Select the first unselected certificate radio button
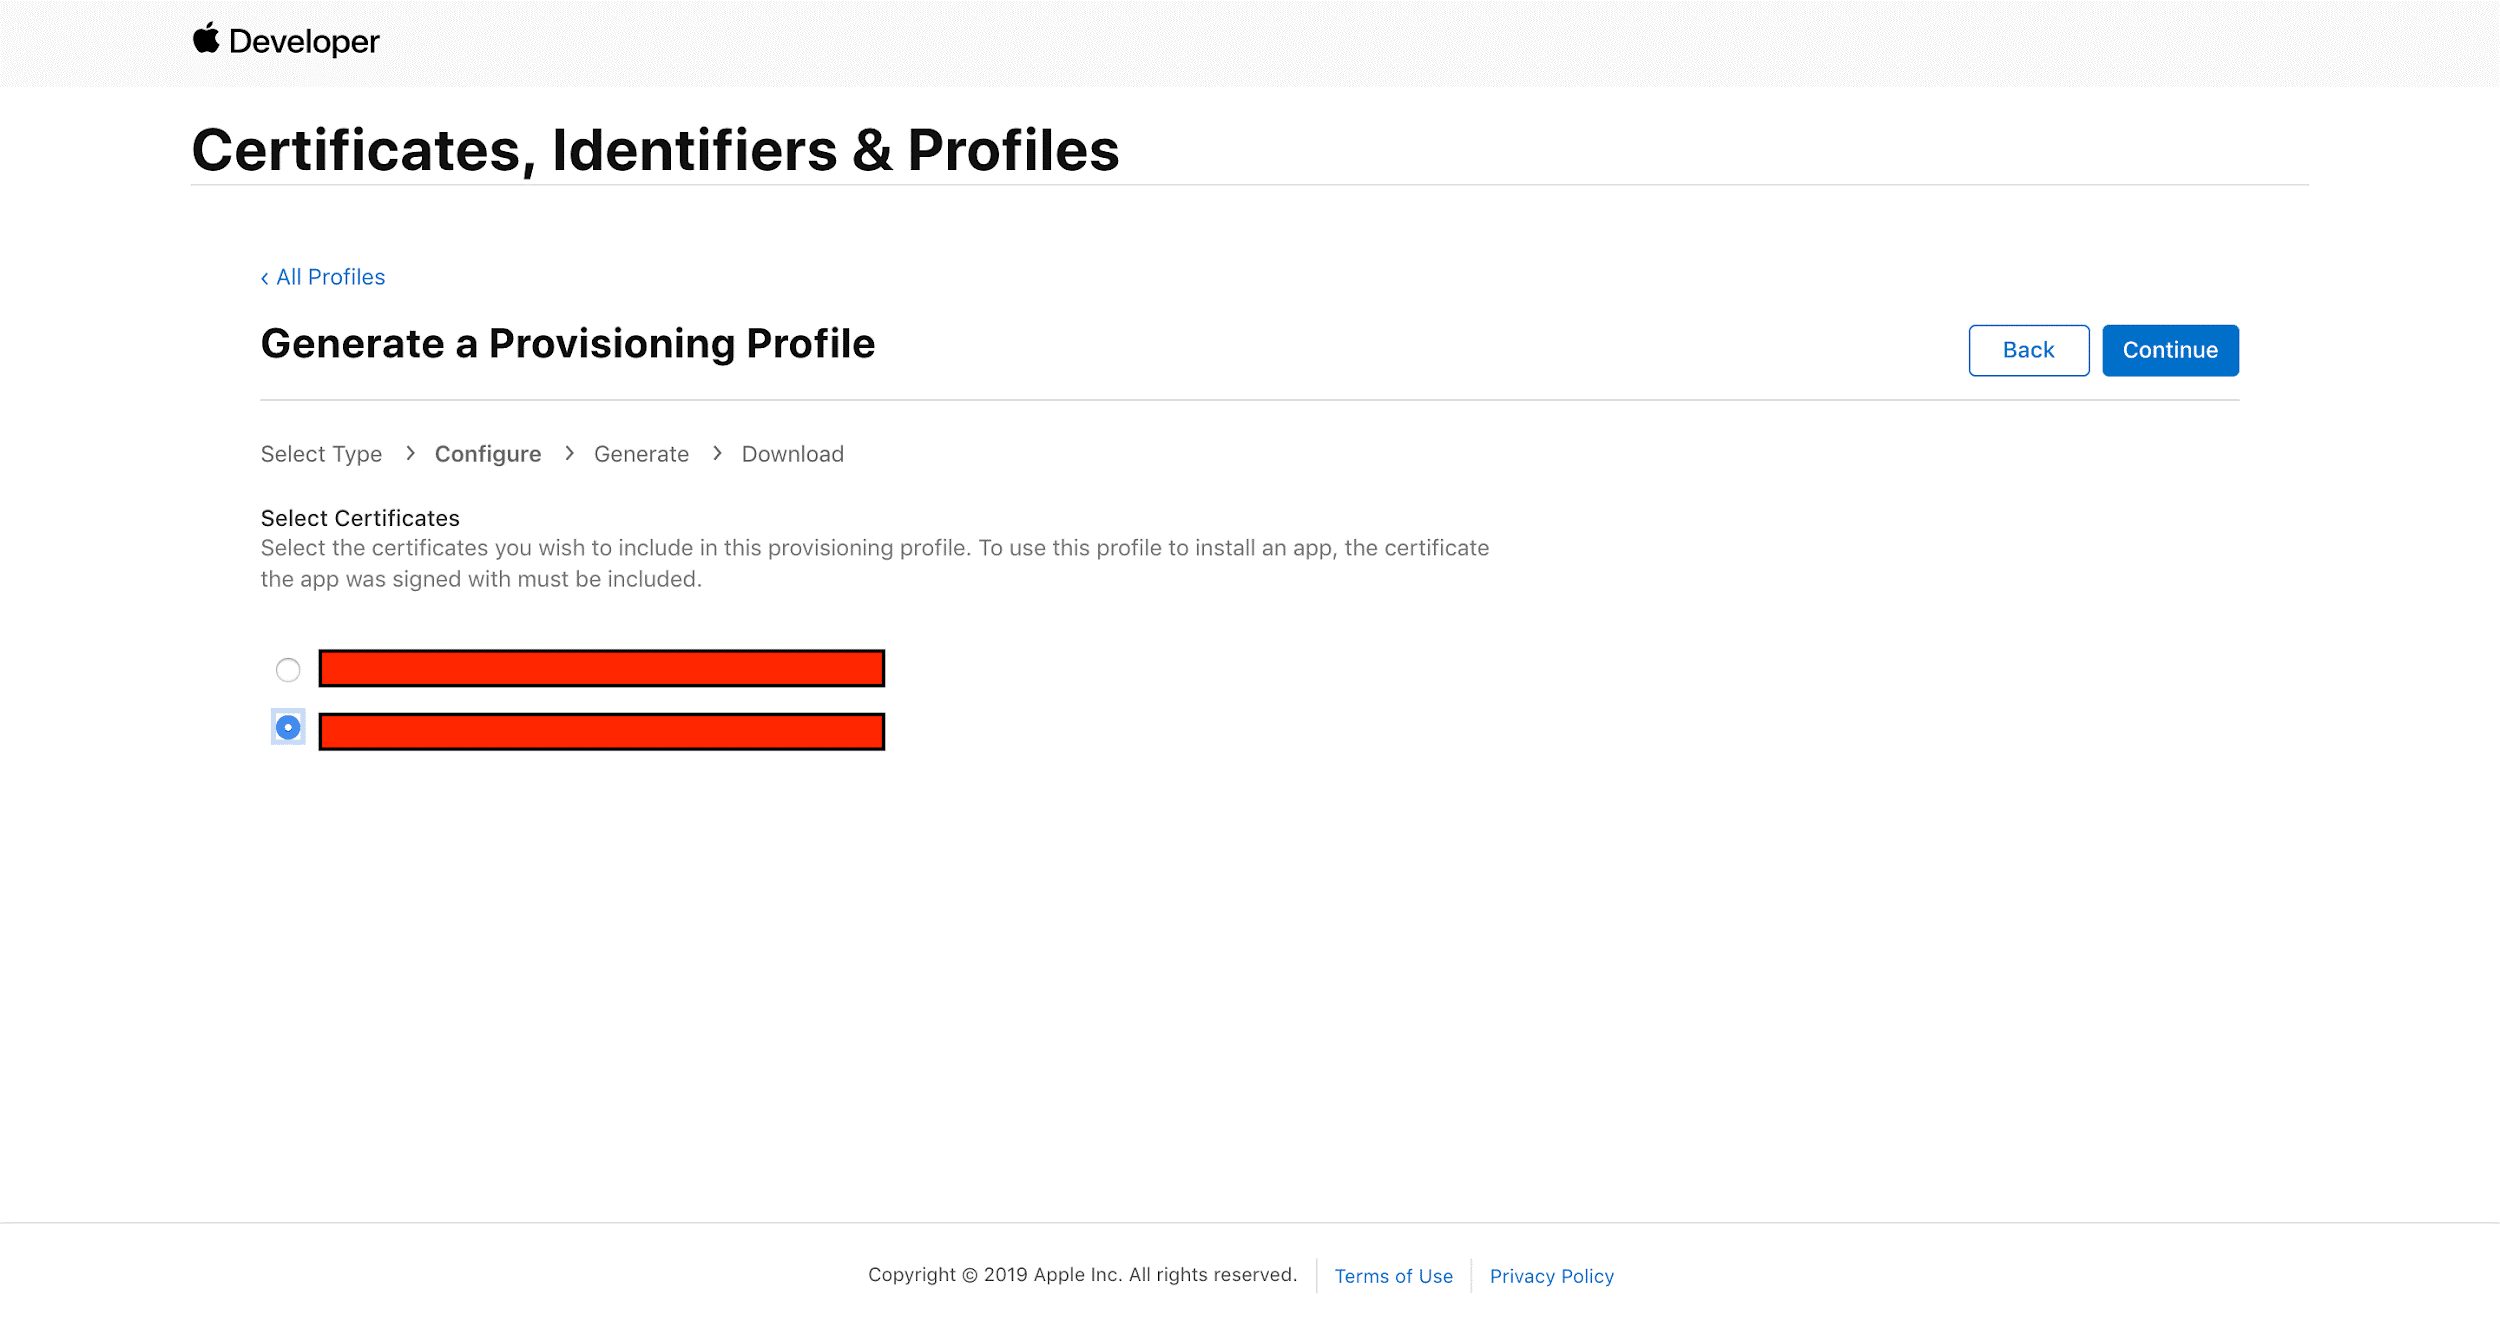2500x1328 pixels. 286,668
